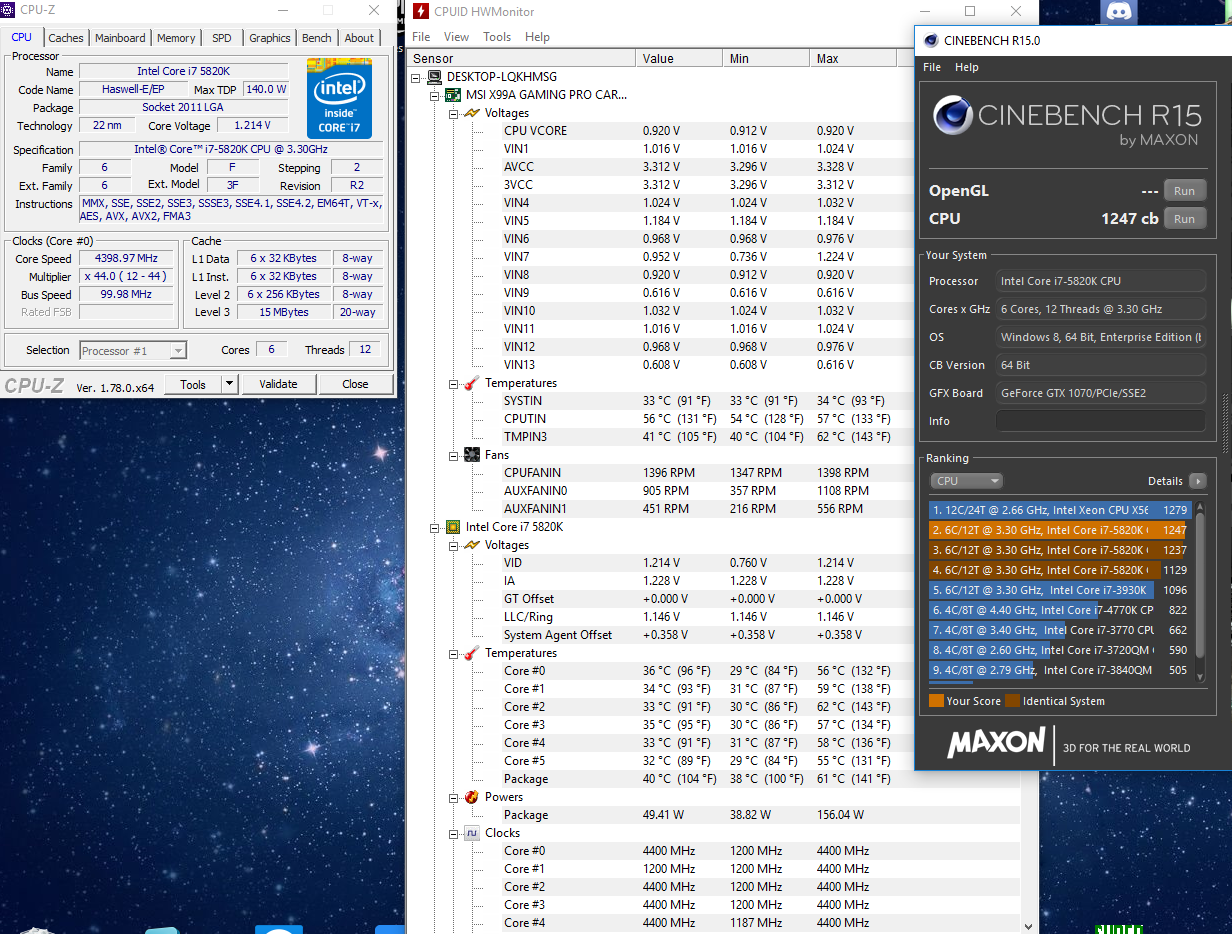Image resolution: width=1232 pixels, height=934 pixels.
Task: Click the Powers flame icon
Action: [471, 797]
